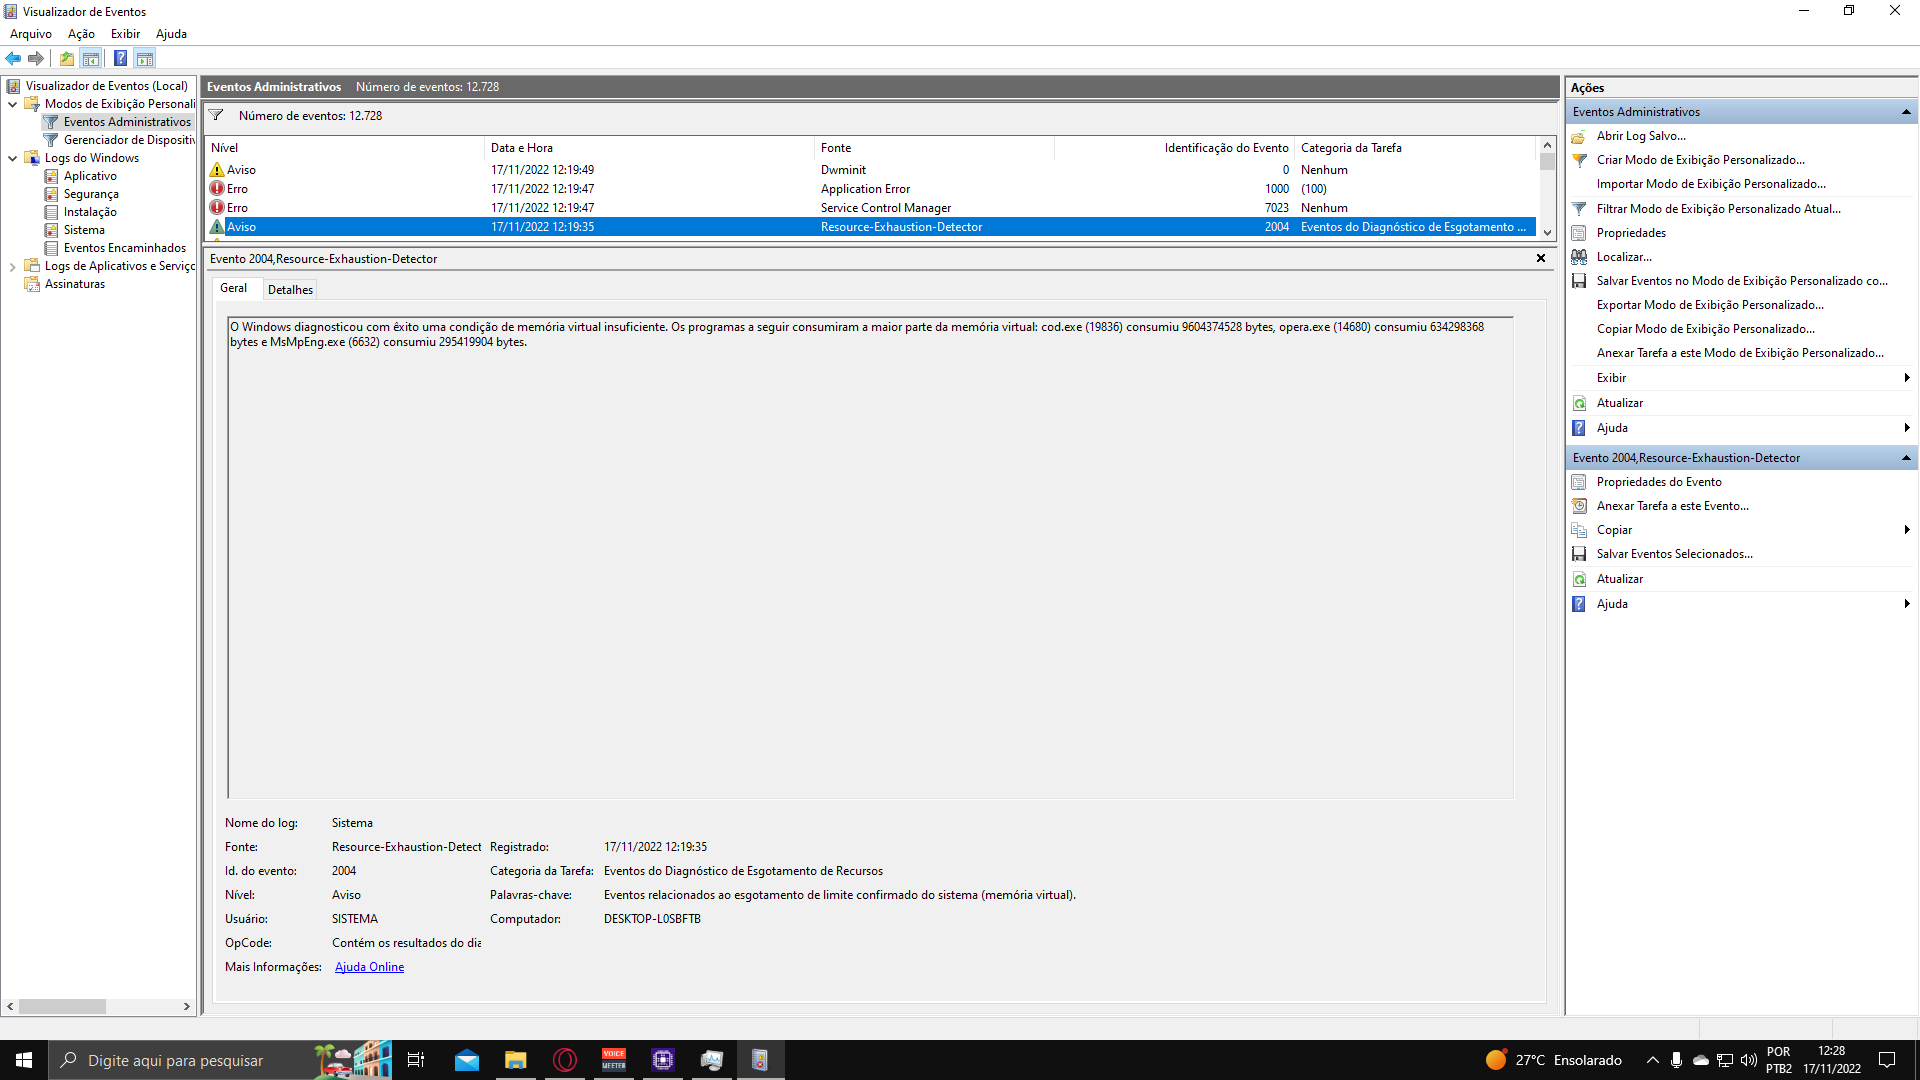Expand Logs de Aplicativos e Serviços node
The height and width of the screenshot is (1080, 1920).
click(12, 266)
